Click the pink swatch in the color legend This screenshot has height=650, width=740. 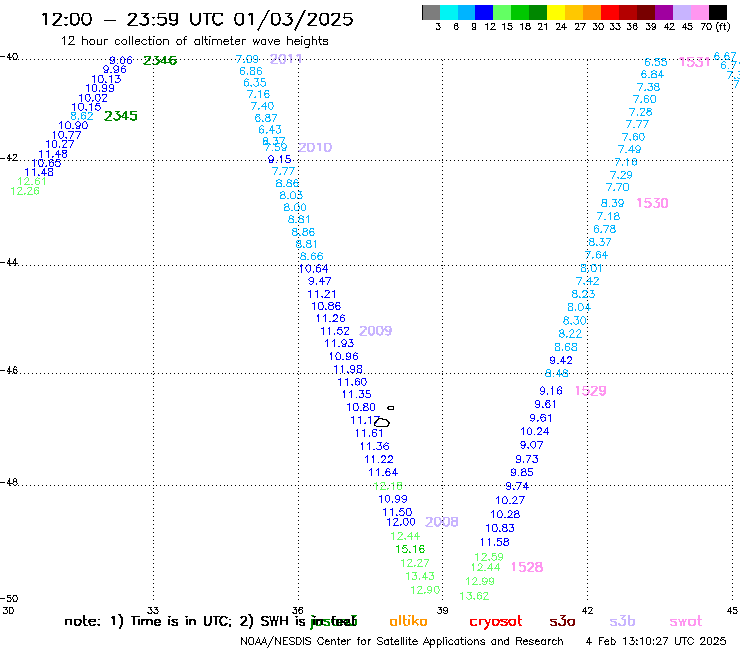click(x=700, y=12)
